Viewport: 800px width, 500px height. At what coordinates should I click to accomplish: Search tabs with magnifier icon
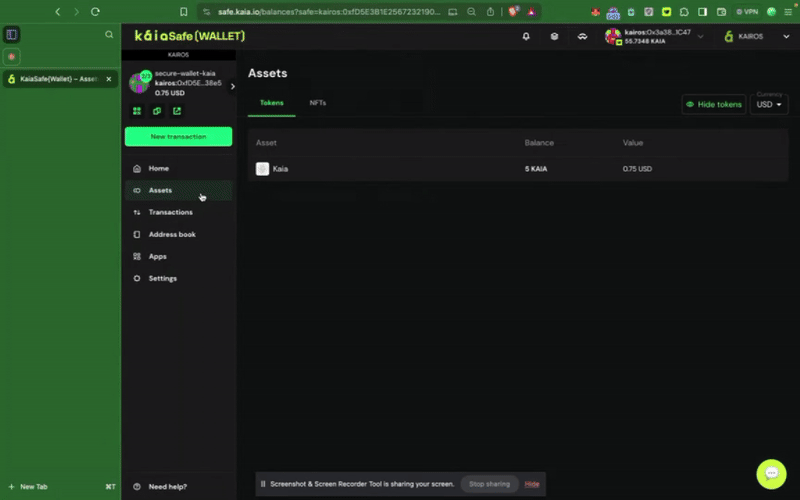pos(109,34)
